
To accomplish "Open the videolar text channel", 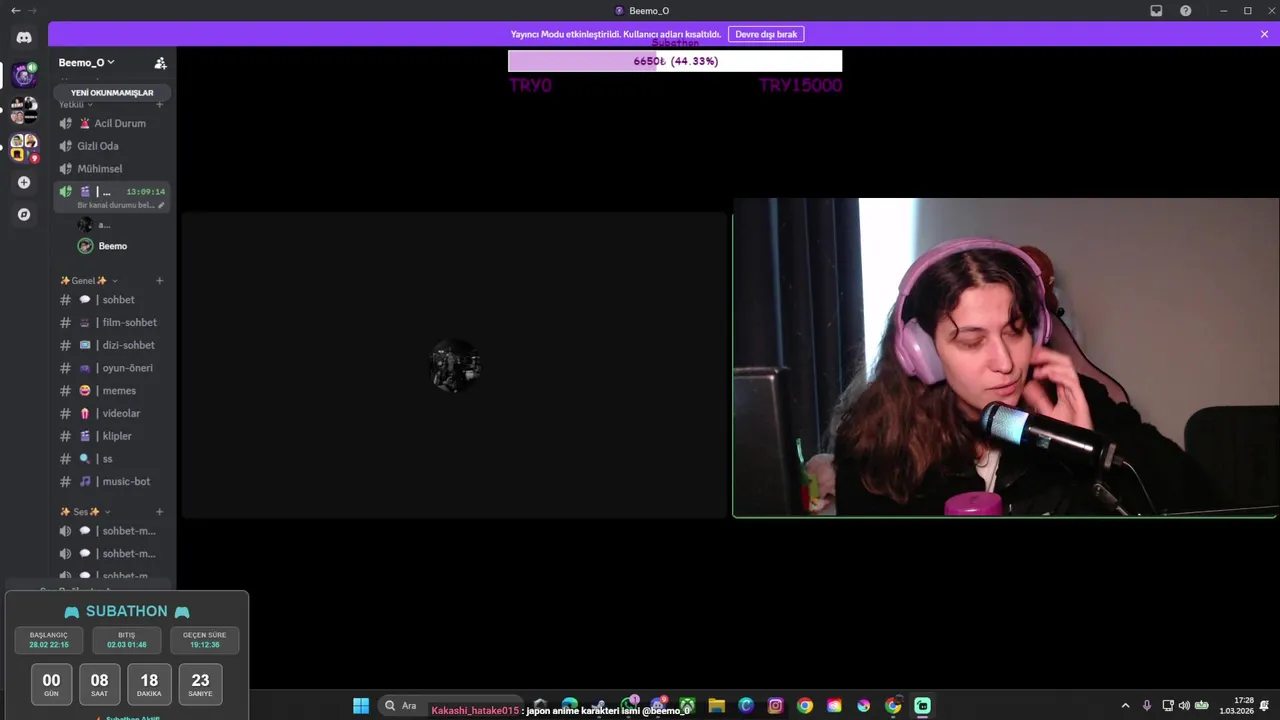I will point(112,413).
